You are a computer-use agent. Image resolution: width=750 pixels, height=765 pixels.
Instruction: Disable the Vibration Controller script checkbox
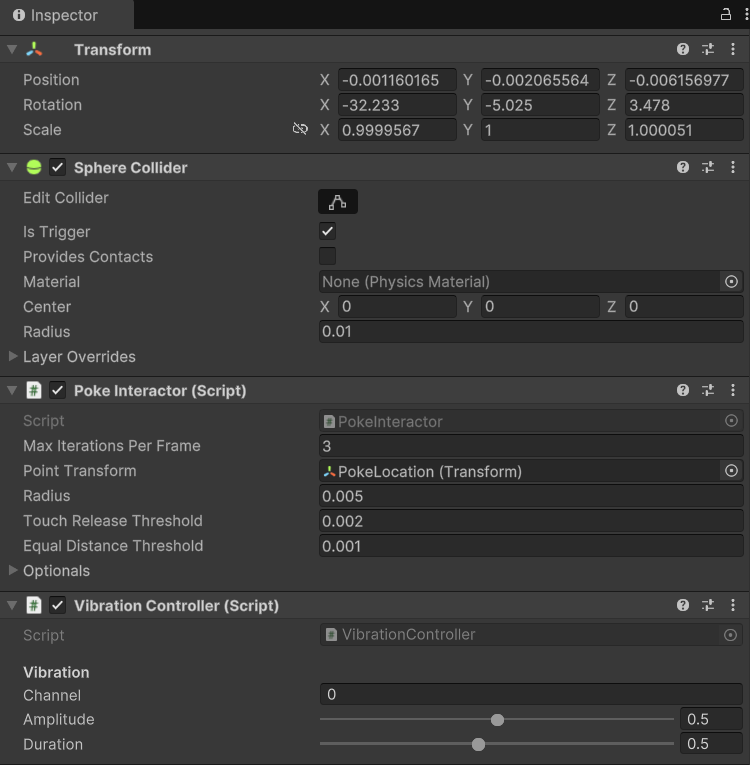pos(58,605)
